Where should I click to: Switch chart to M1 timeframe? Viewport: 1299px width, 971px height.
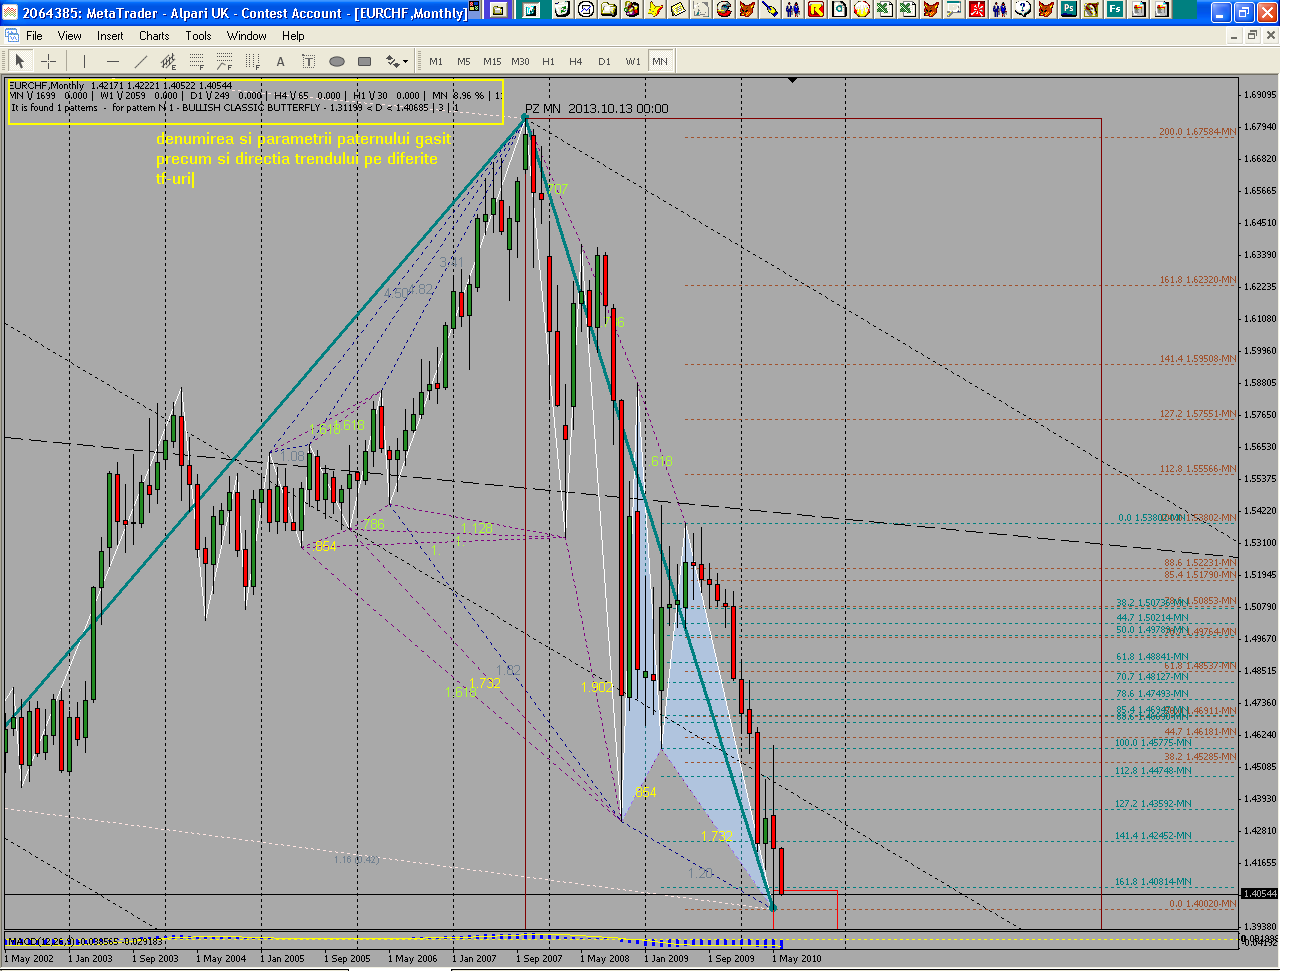point(436,61)
